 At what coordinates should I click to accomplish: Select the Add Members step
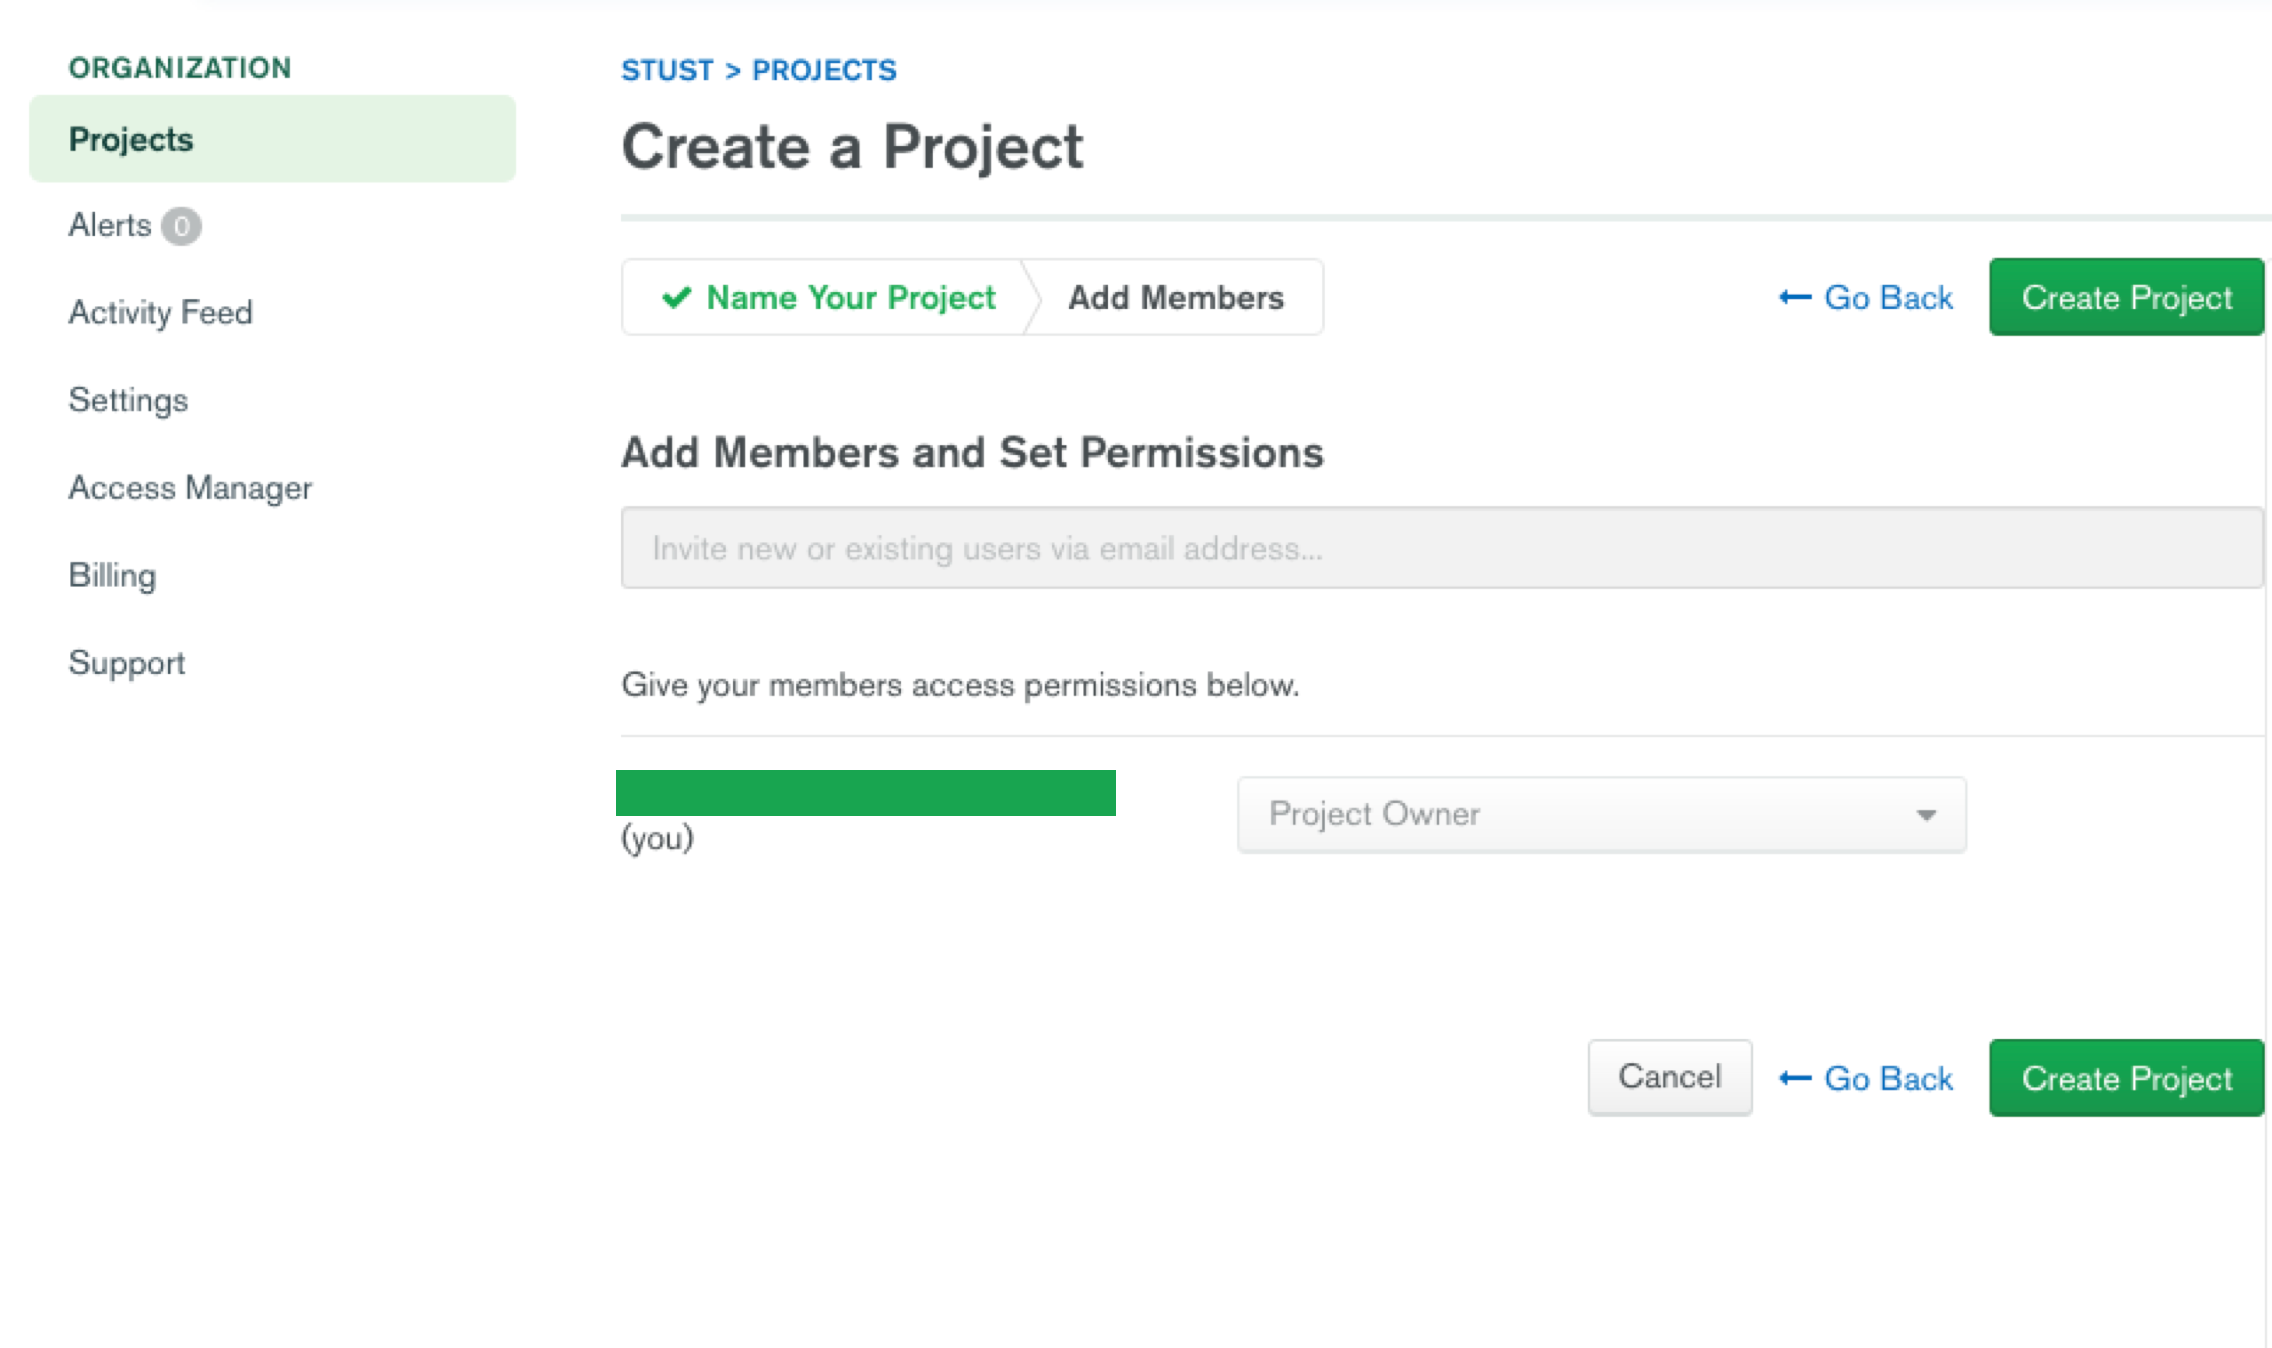click(x=1175, y=297)
